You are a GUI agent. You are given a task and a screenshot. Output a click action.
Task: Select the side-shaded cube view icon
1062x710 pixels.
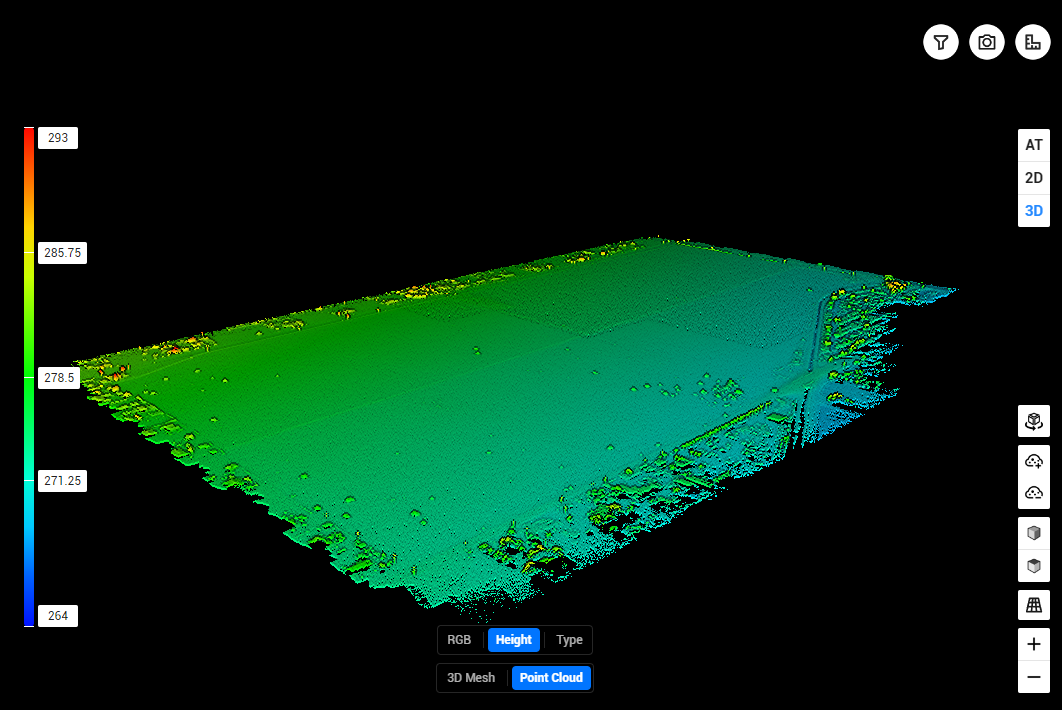[x=1034, y=533]
